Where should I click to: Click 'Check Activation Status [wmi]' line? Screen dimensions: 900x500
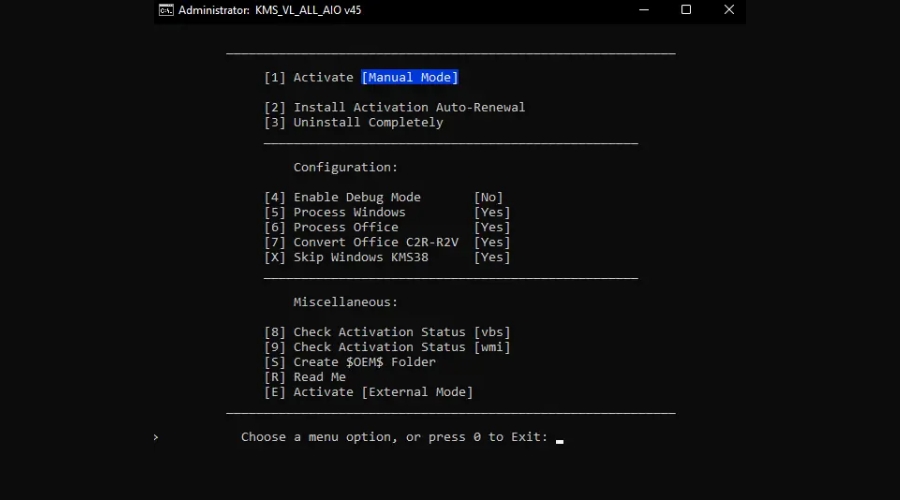(387, 347)
